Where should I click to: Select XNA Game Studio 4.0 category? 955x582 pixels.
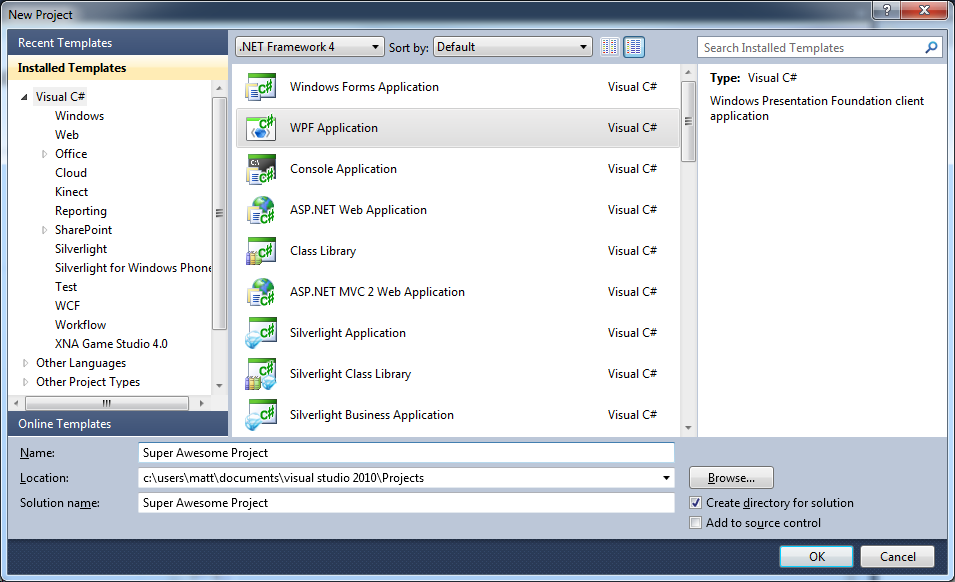[x=111, y=344]
